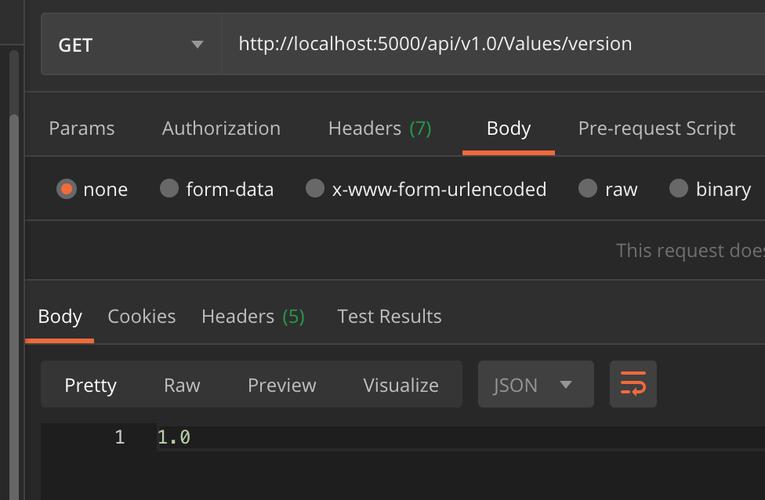Open the Authorization tab
This screenshot has height=500, width=765.
coord(221,128)
